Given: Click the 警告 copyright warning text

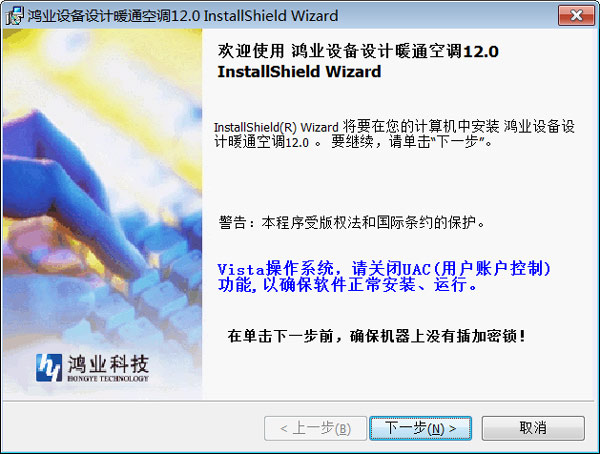Looking at the screenshot, I should coord(352,222).
